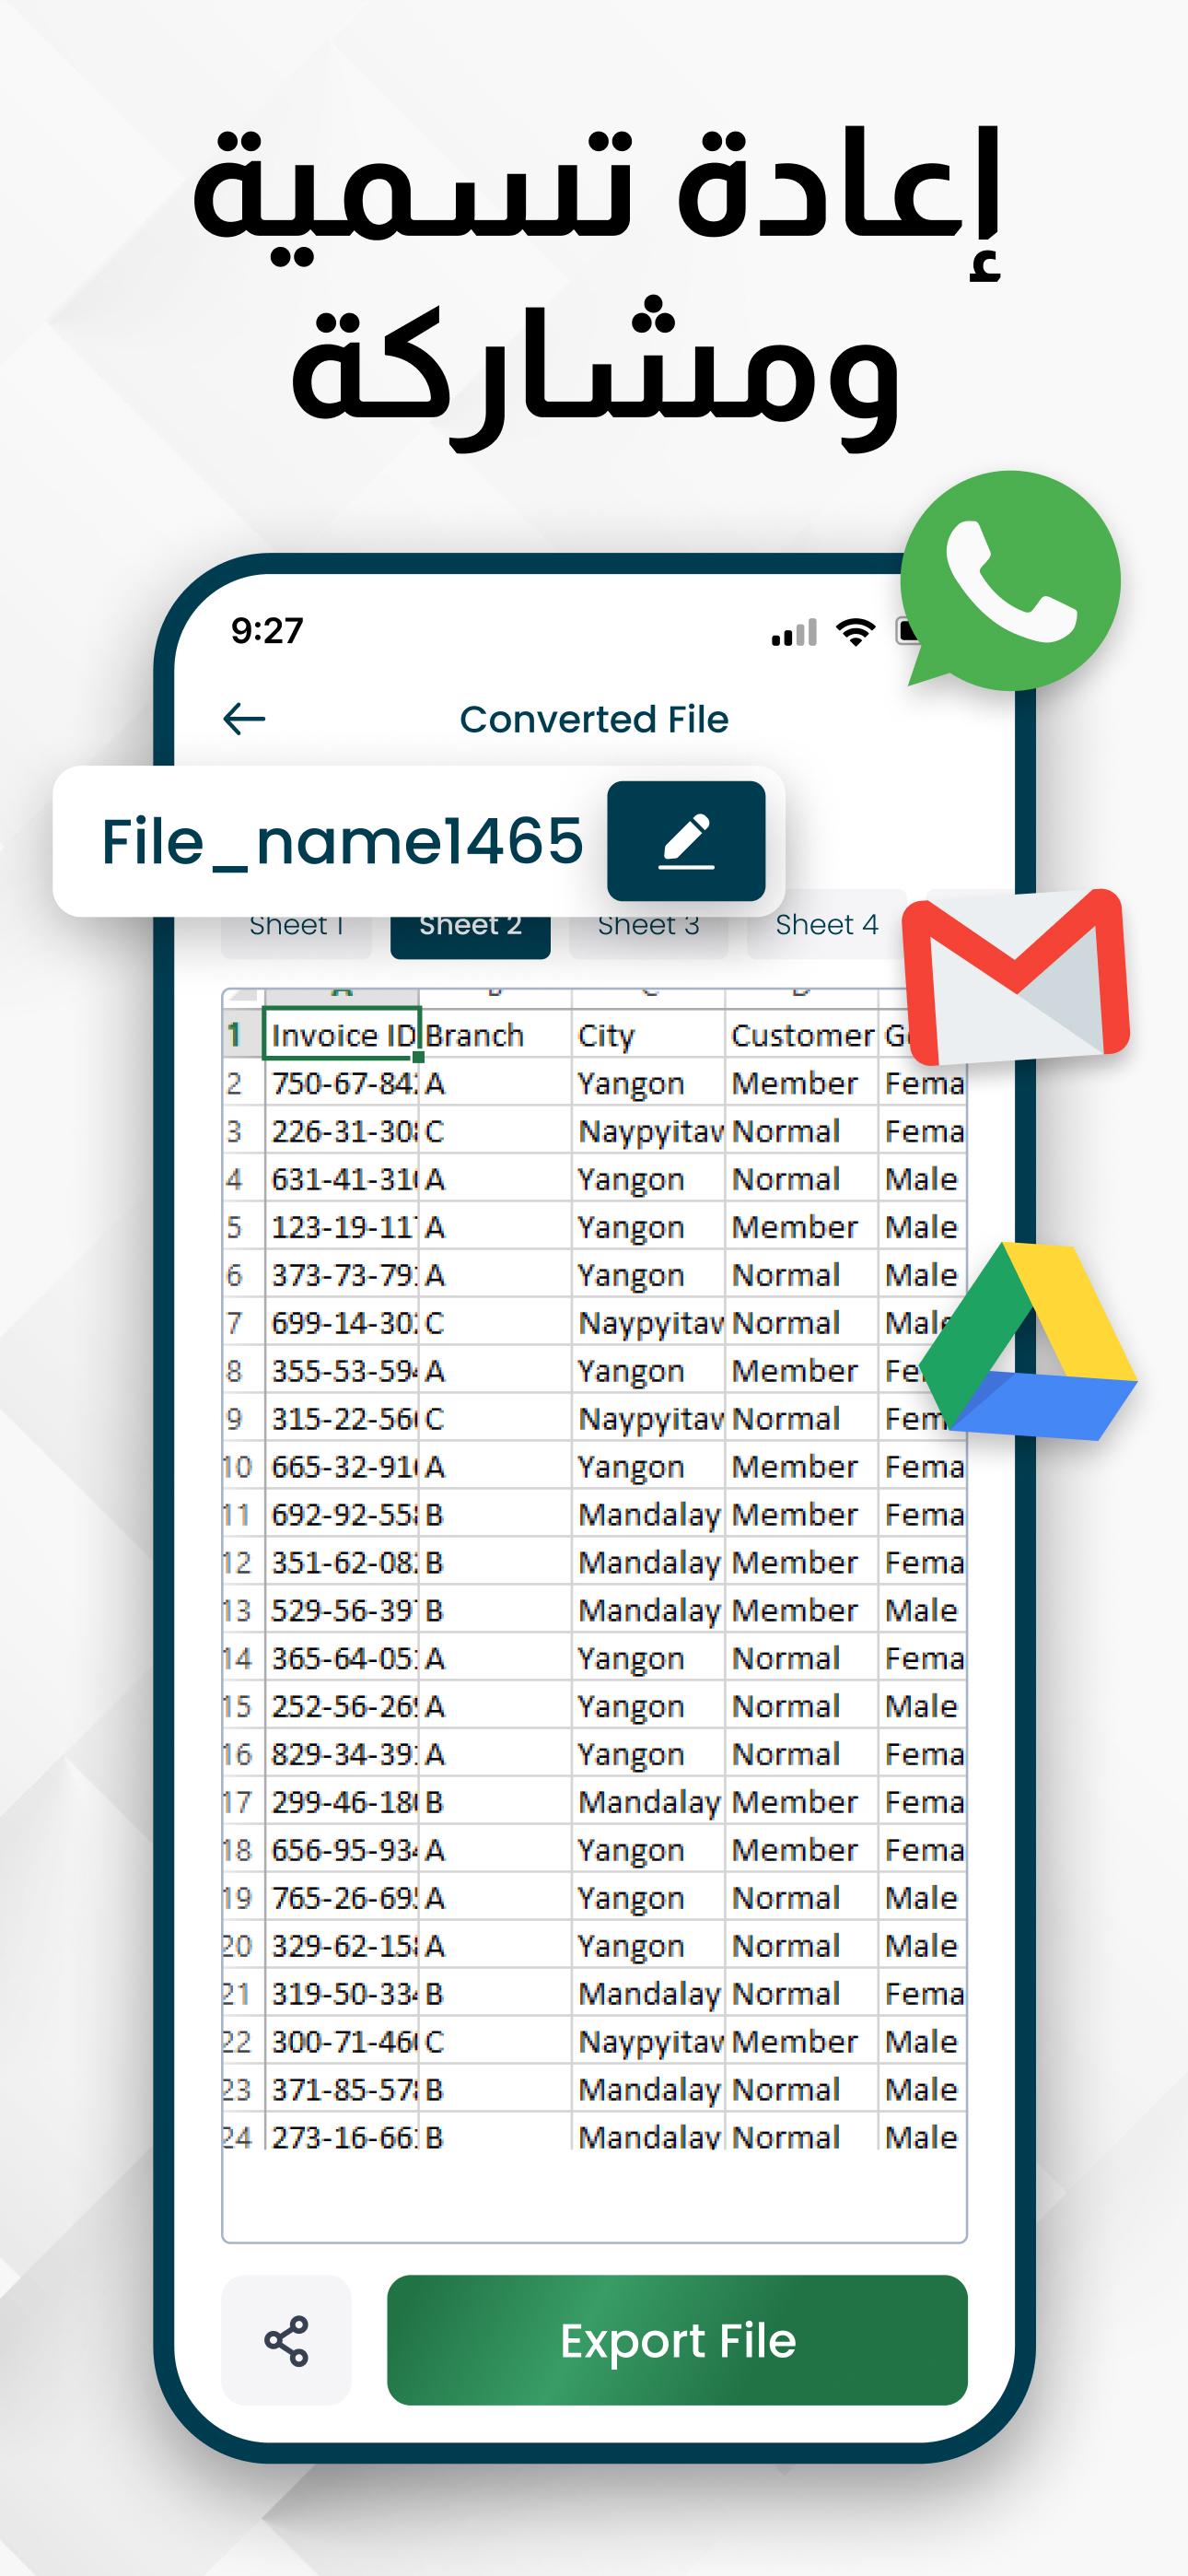Viewport: 1188px width, 2576px height.
Task: Select cell 300-71-46 in row 22
Action: coord(341,2042)
